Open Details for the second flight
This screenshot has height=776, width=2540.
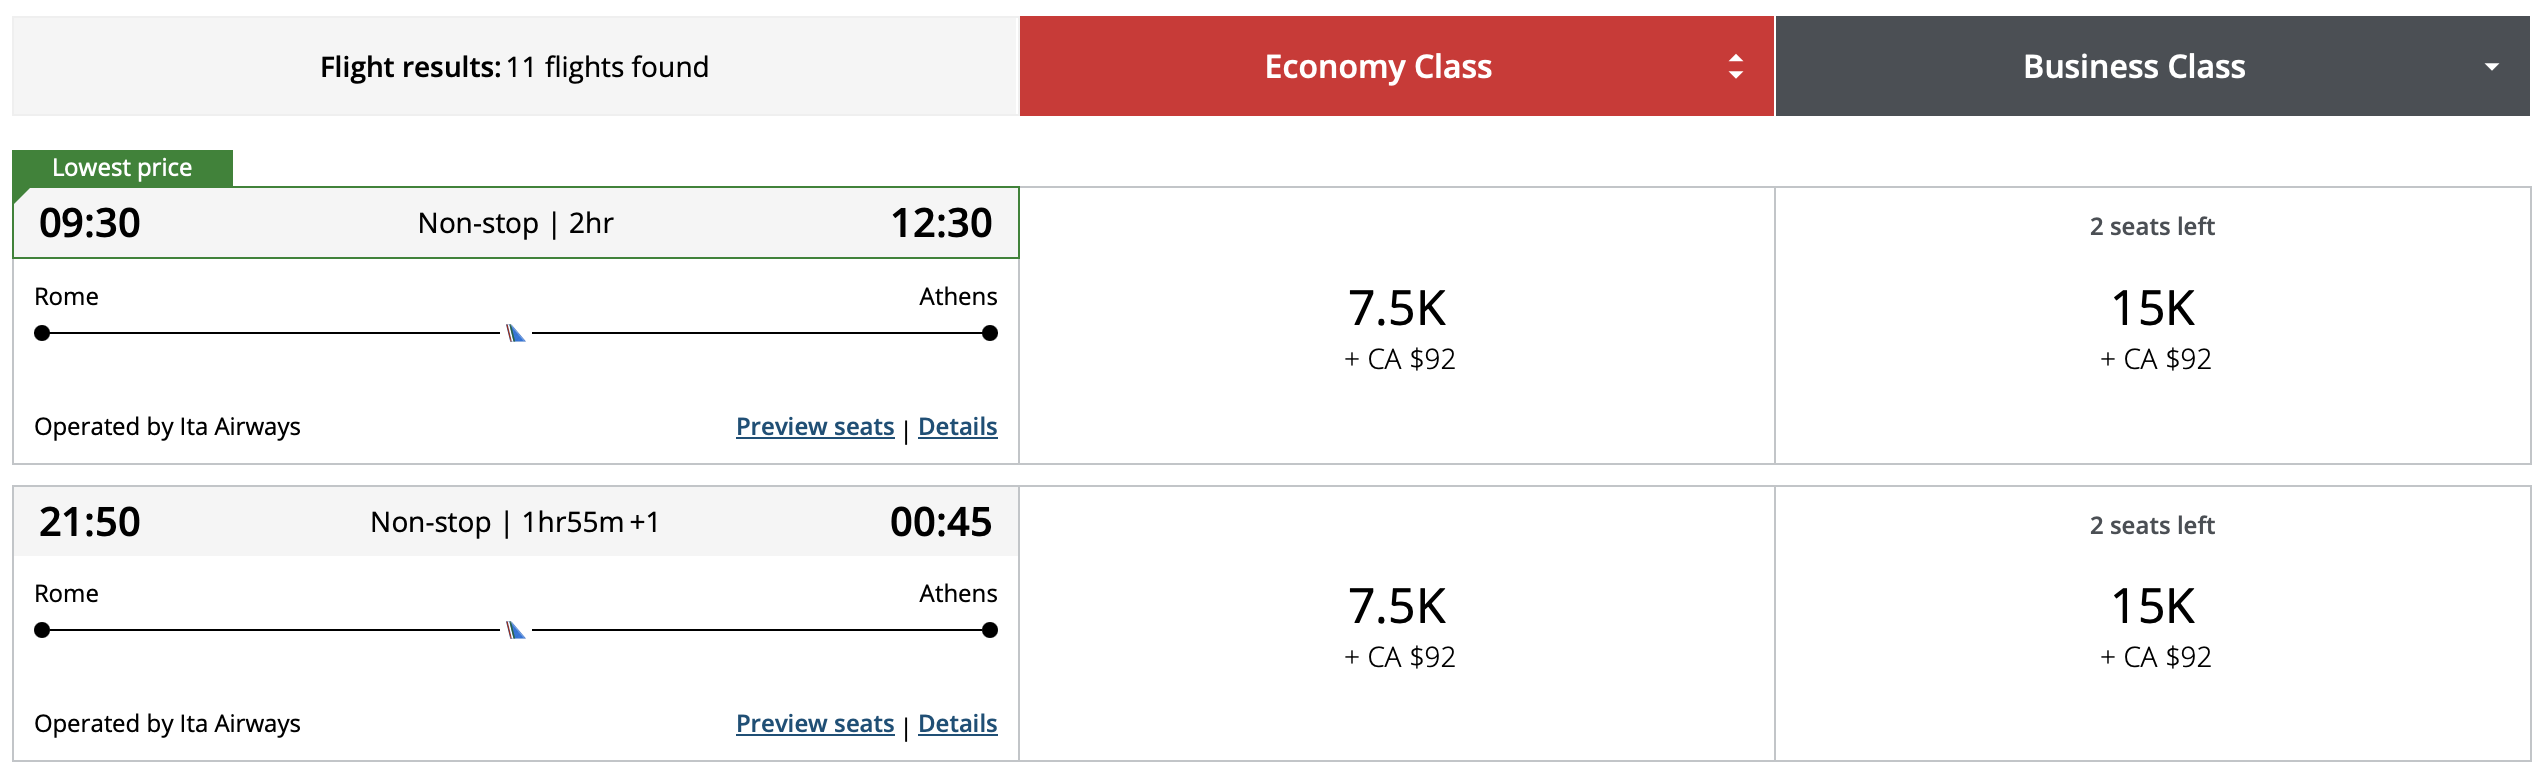tap(956, 723)
